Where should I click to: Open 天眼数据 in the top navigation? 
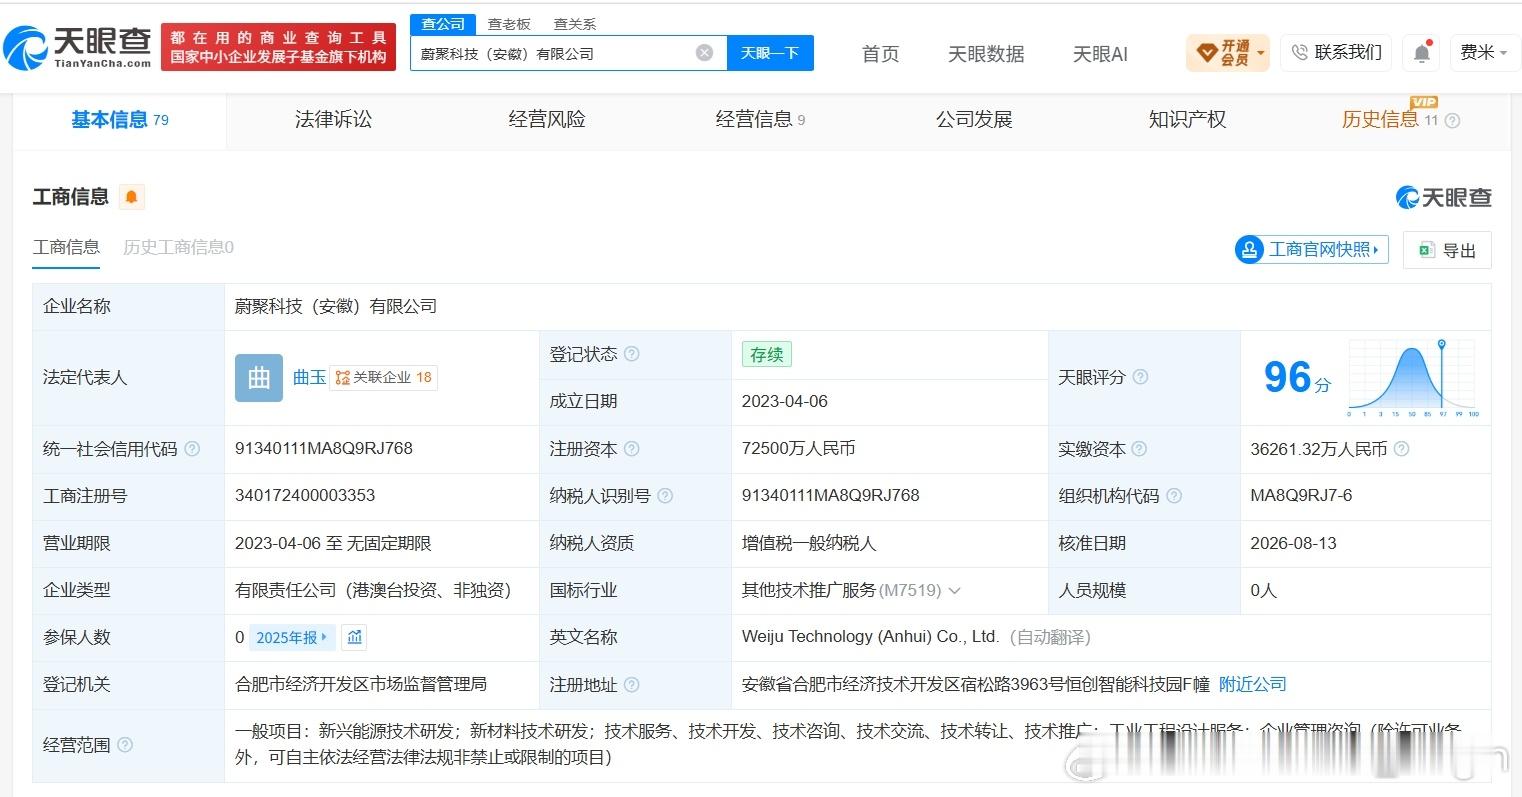[x=986, y=53]
